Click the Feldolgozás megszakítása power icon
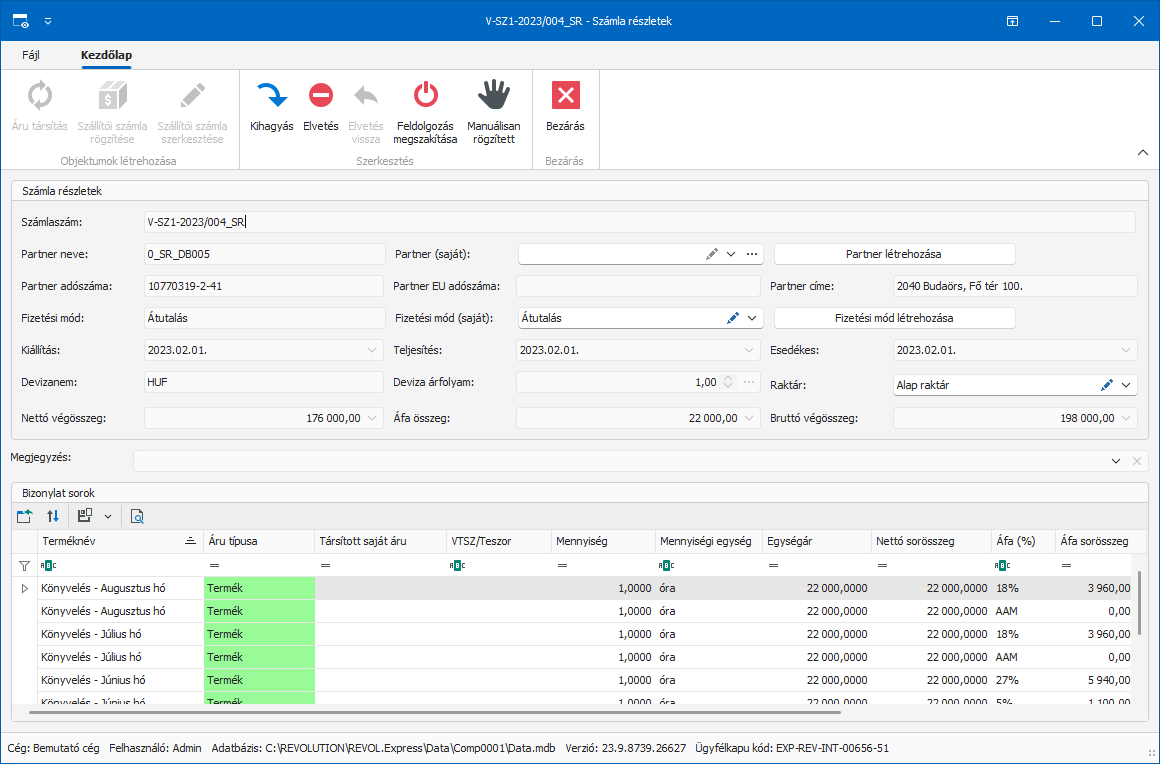Image resolution: width=1160 pixels, height=764 pixels. (425, 95)
